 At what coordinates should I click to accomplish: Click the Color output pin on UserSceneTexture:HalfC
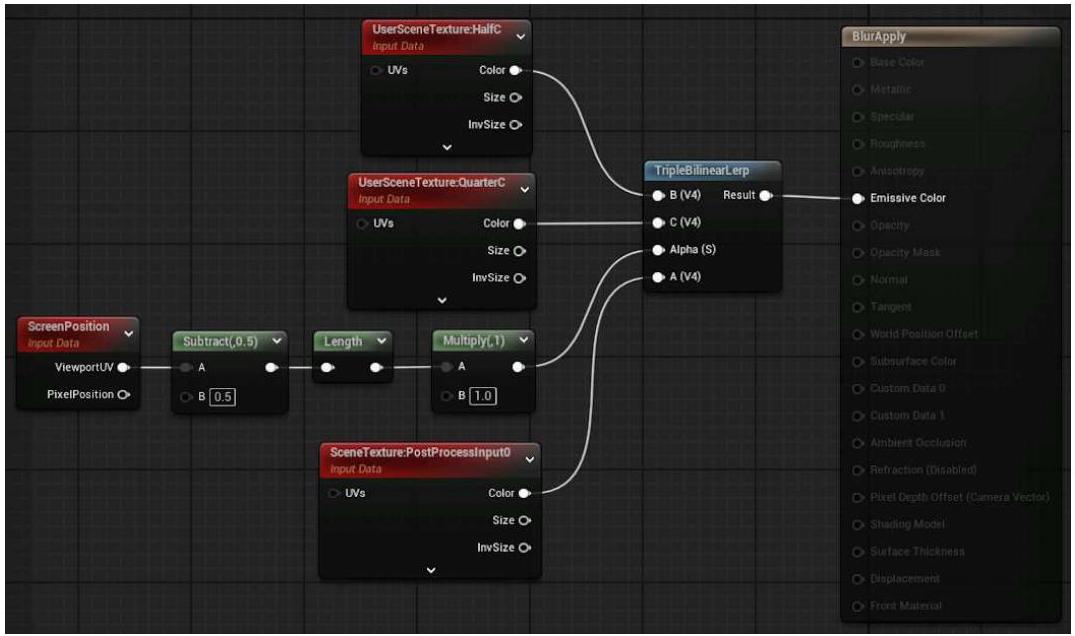coord(515,71)
